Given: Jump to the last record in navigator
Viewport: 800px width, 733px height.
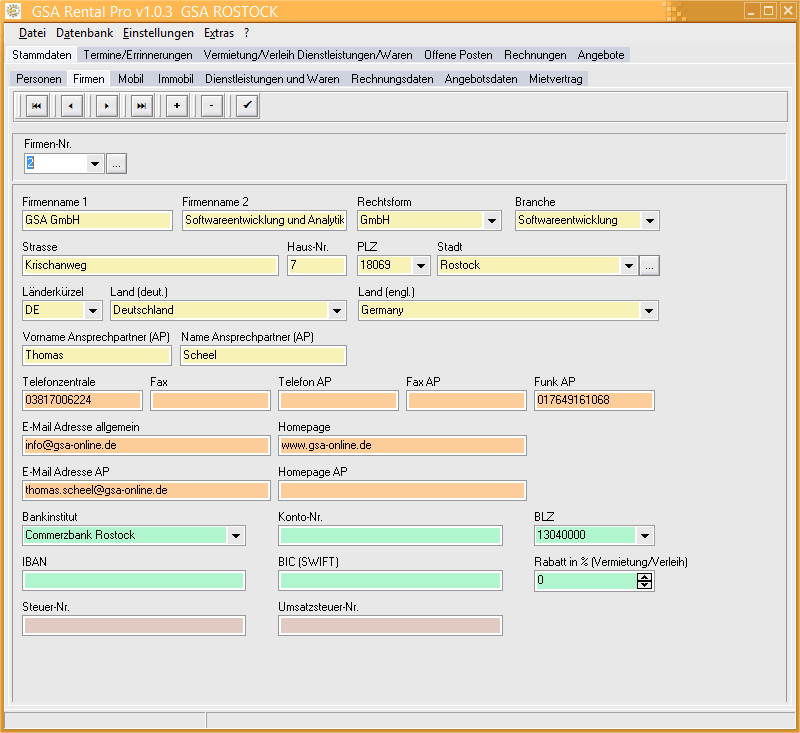Looking at the screenshot, I should click(142, 106).
